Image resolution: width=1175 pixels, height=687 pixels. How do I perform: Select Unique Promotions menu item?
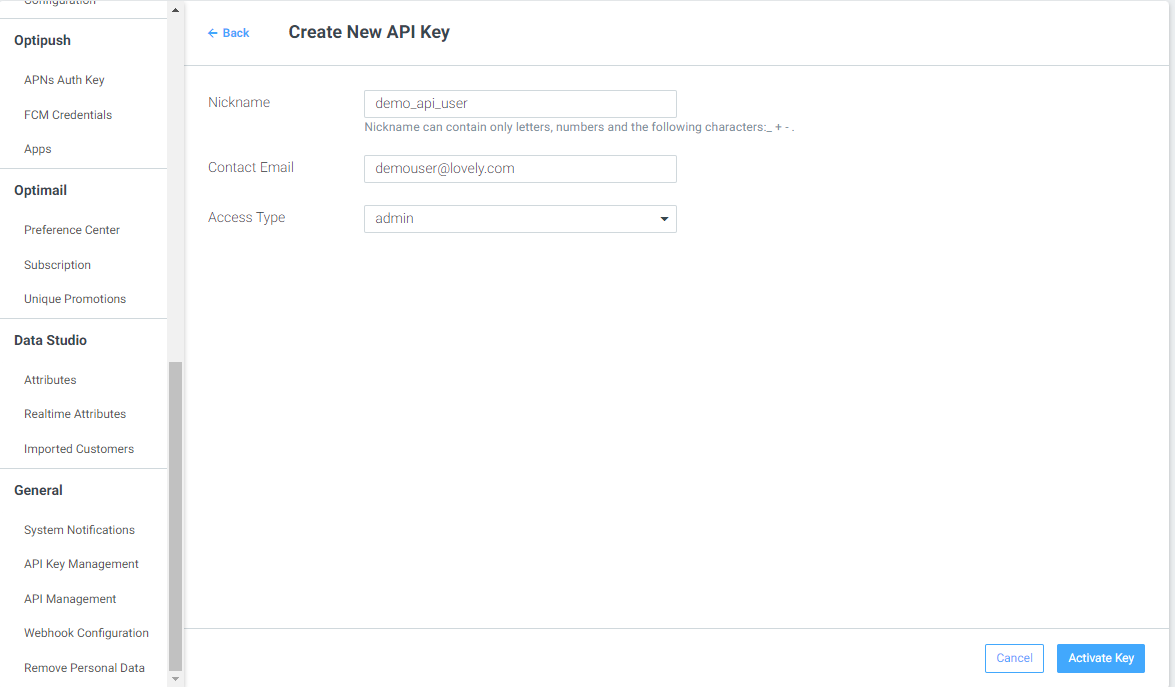[x=75, y=299]
